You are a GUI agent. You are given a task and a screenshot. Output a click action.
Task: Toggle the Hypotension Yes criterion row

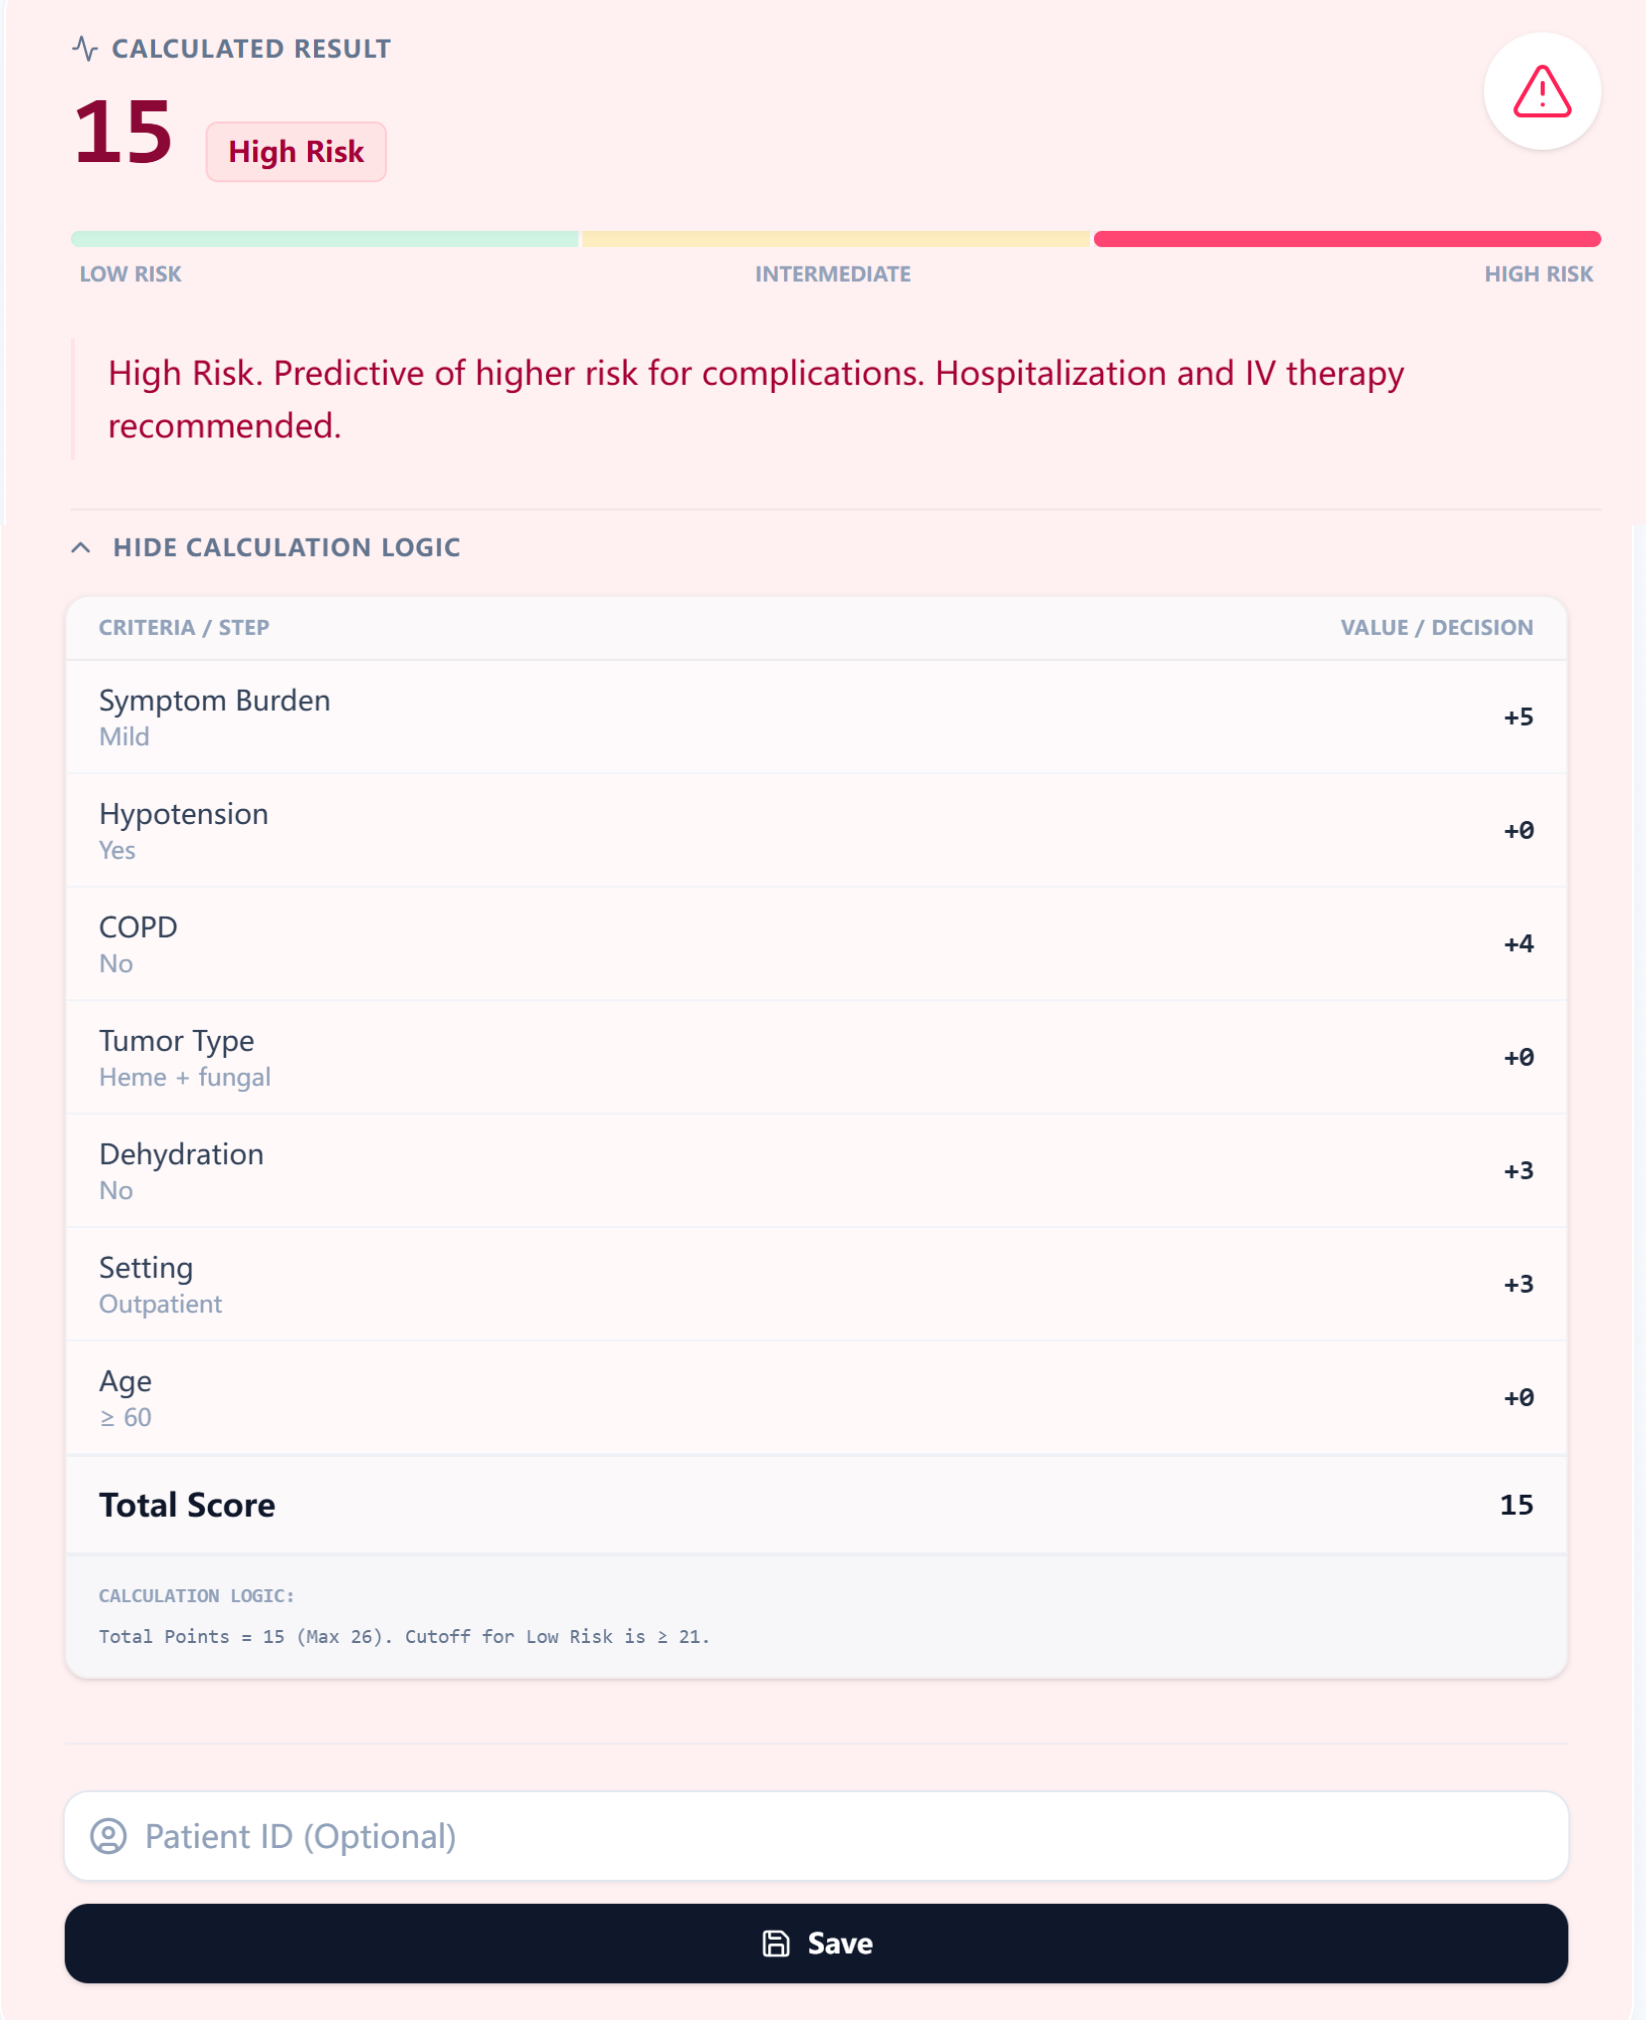pos(818,830)
